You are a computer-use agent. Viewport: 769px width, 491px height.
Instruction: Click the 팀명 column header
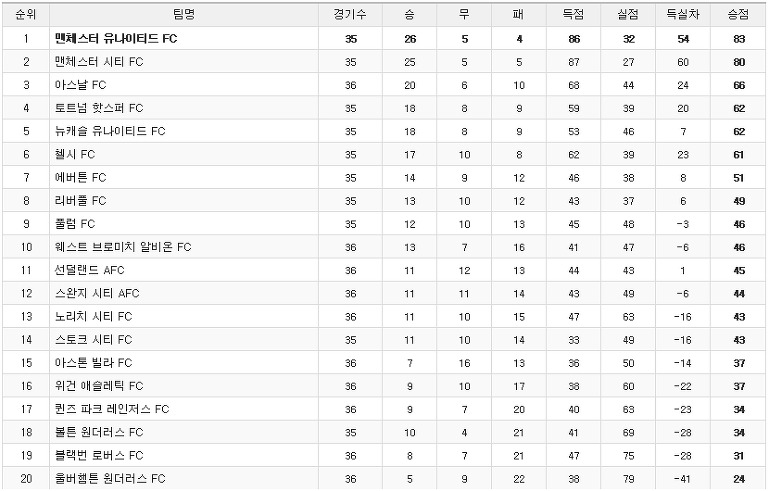(x=184, y=15)
